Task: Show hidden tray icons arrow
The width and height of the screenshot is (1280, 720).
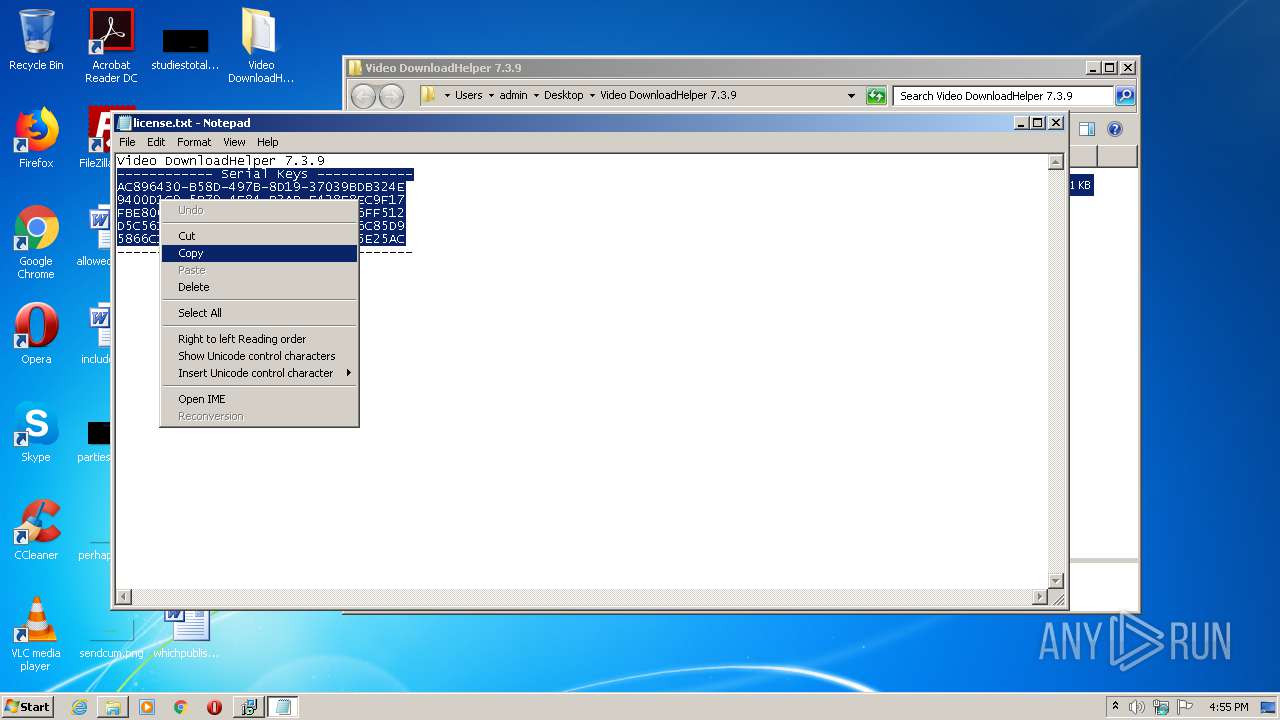Action: coord(1115,706)
